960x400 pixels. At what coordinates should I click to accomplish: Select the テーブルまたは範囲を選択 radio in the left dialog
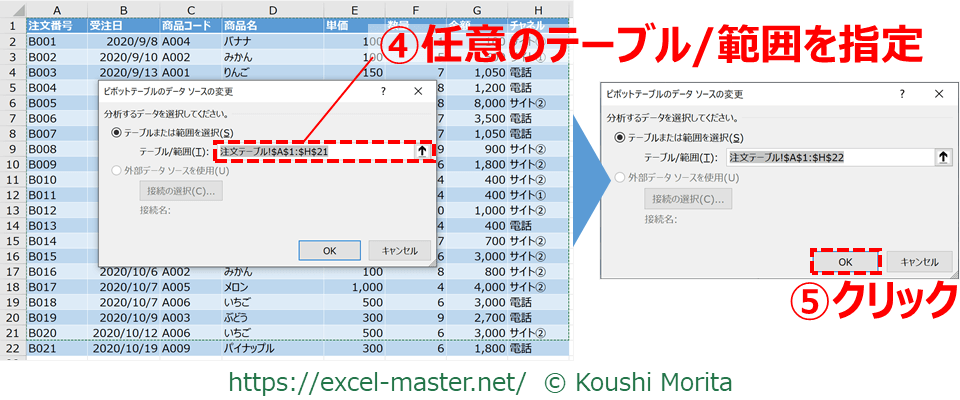pyautogui.click(x=118, y=132)
